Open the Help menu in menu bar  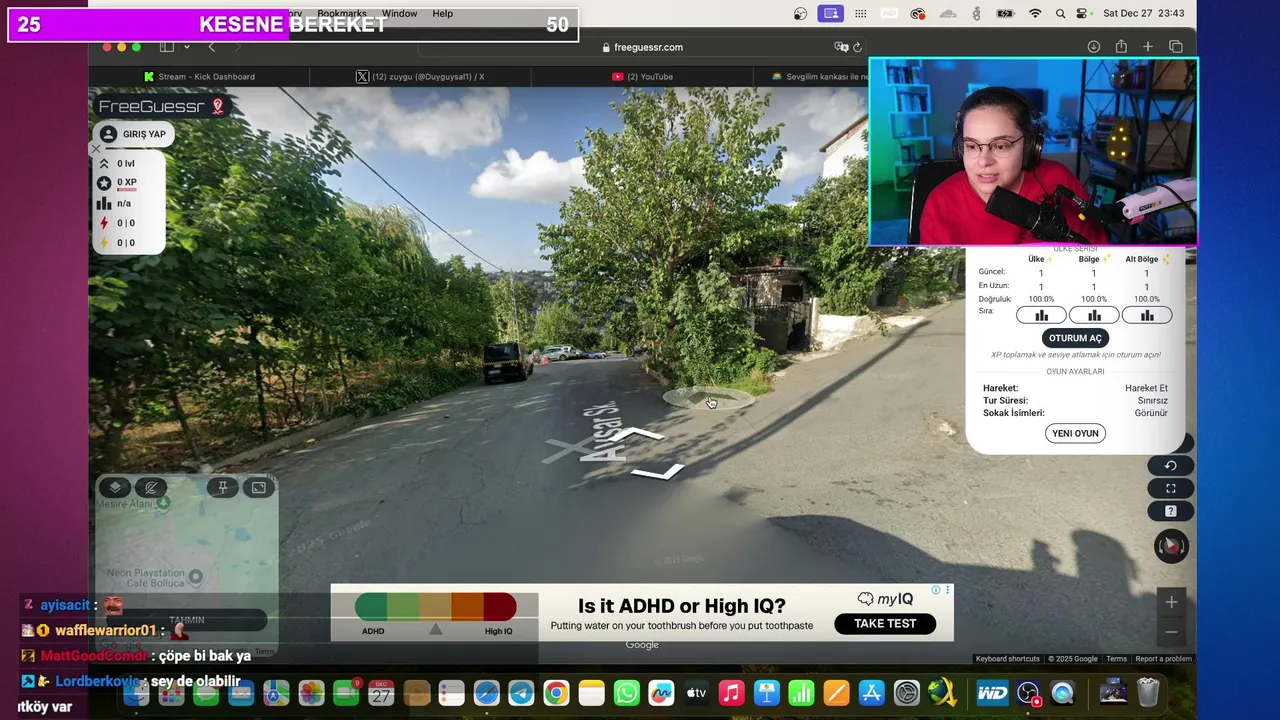(442, 13)
